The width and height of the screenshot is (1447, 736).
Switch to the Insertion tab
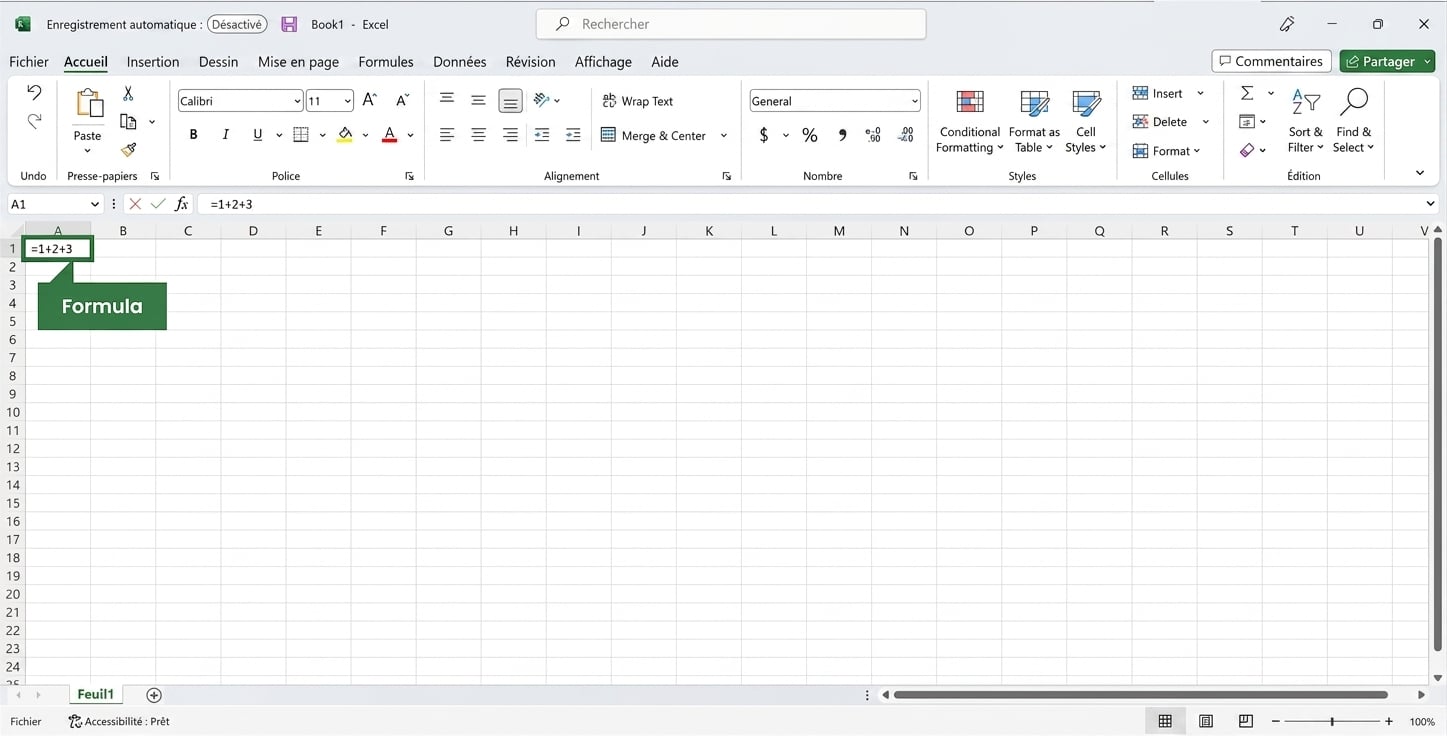[153, 61]
